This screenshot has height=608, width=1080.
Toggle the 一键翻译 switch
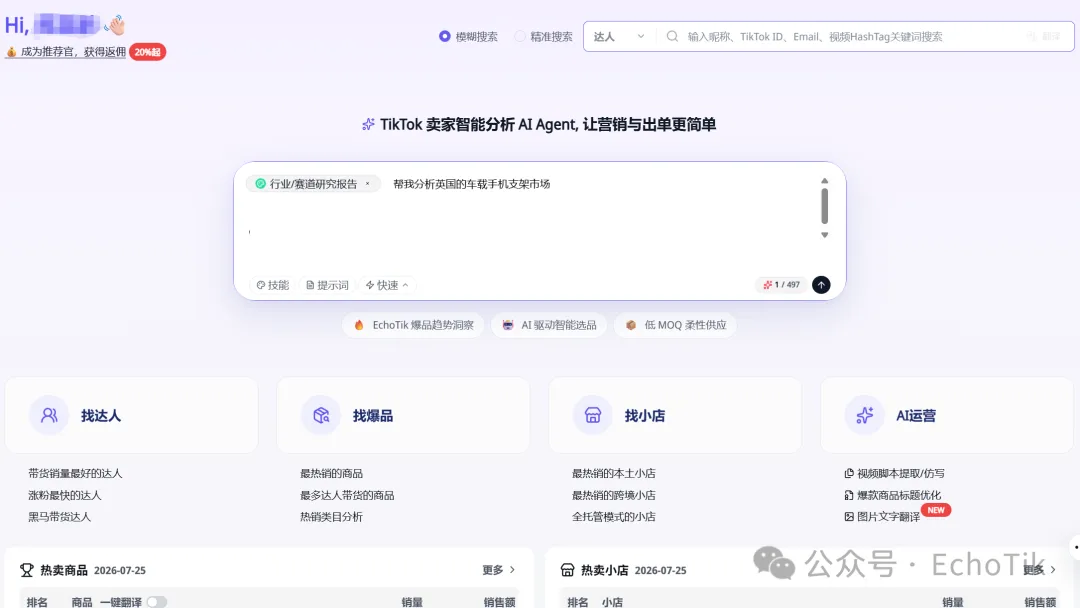tap(156, 602)
